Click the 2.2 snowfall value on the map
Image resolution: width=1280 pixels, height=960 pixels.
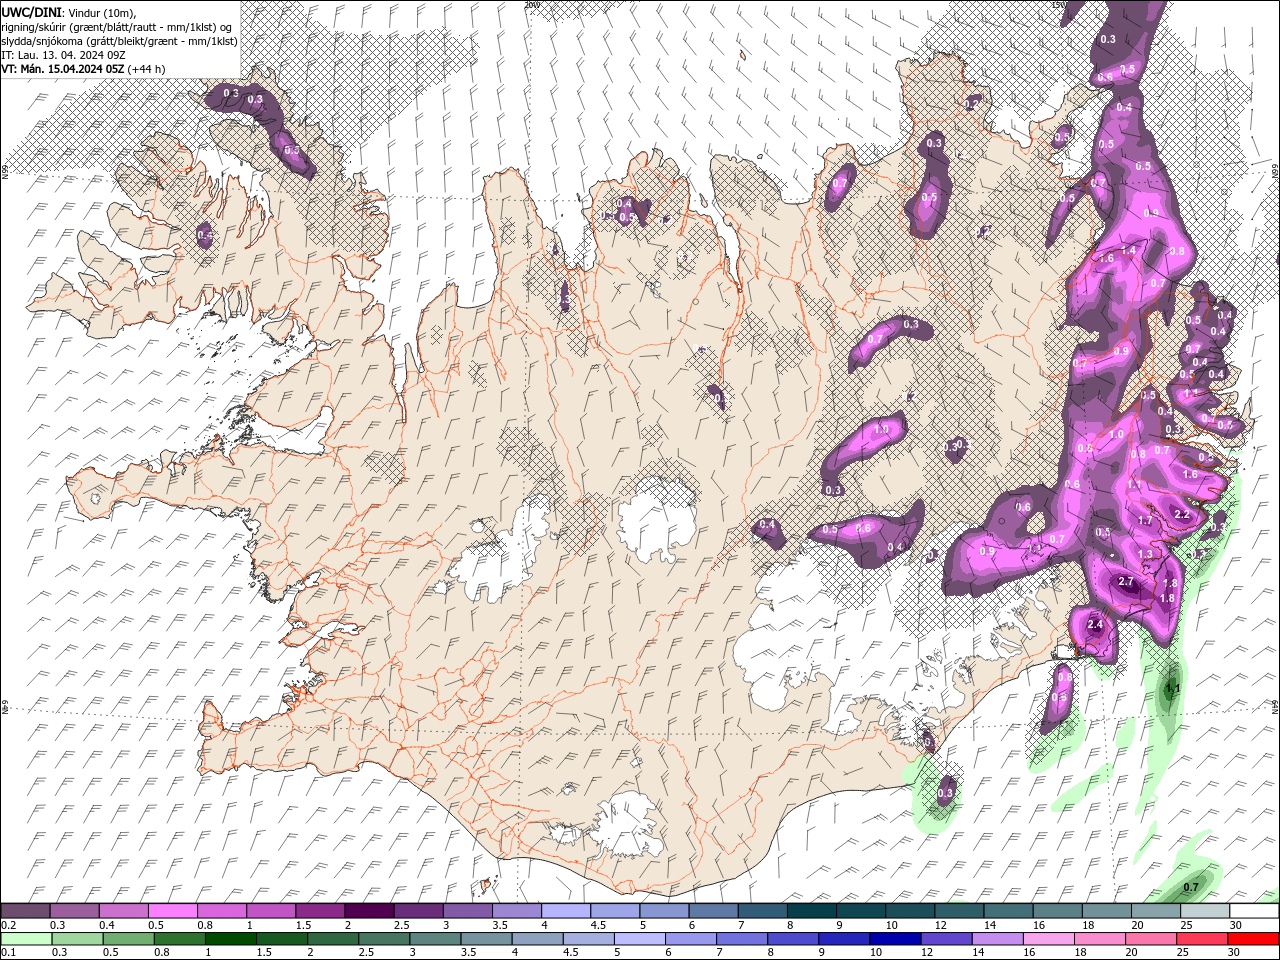[1182, 514]
